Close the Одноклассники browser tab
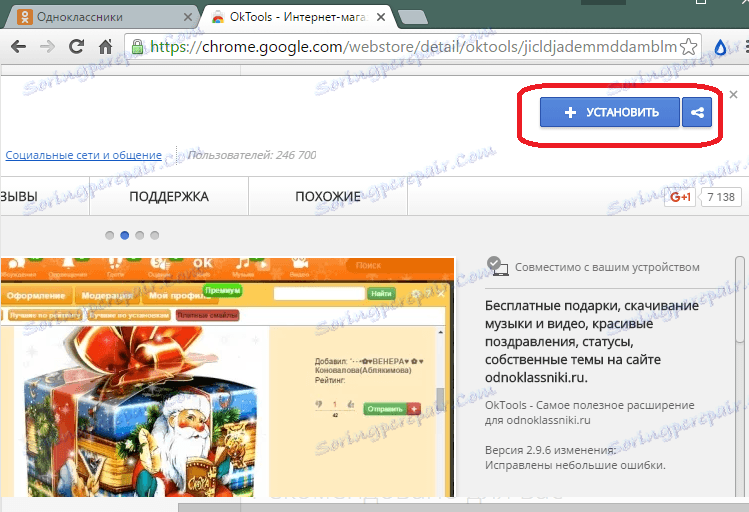This screenshot has width=749, height=512. [x=188, y=17]
